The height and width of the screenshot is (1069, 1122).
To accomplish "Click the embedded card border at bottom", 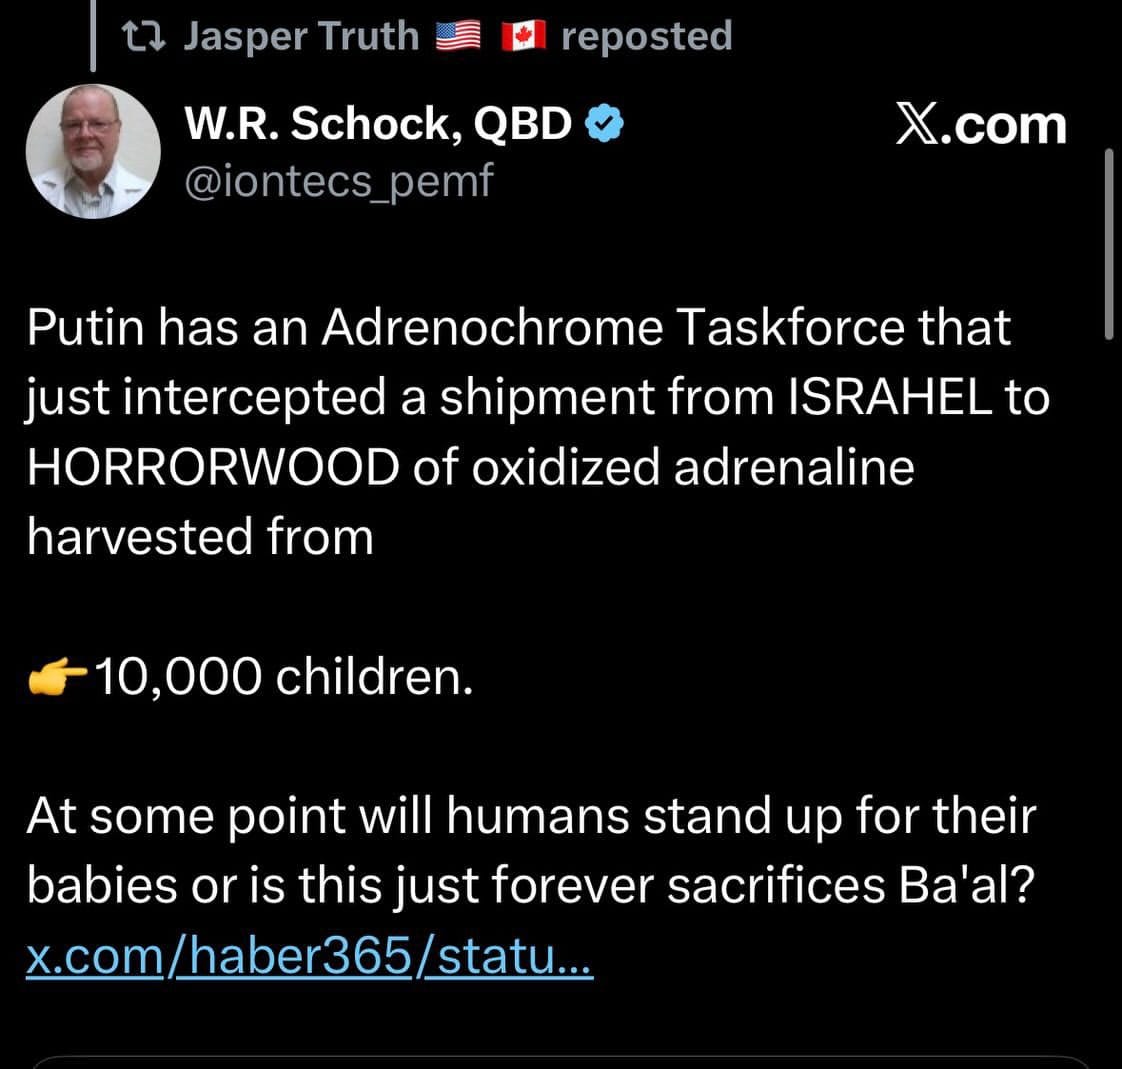I will (560, 1060).
